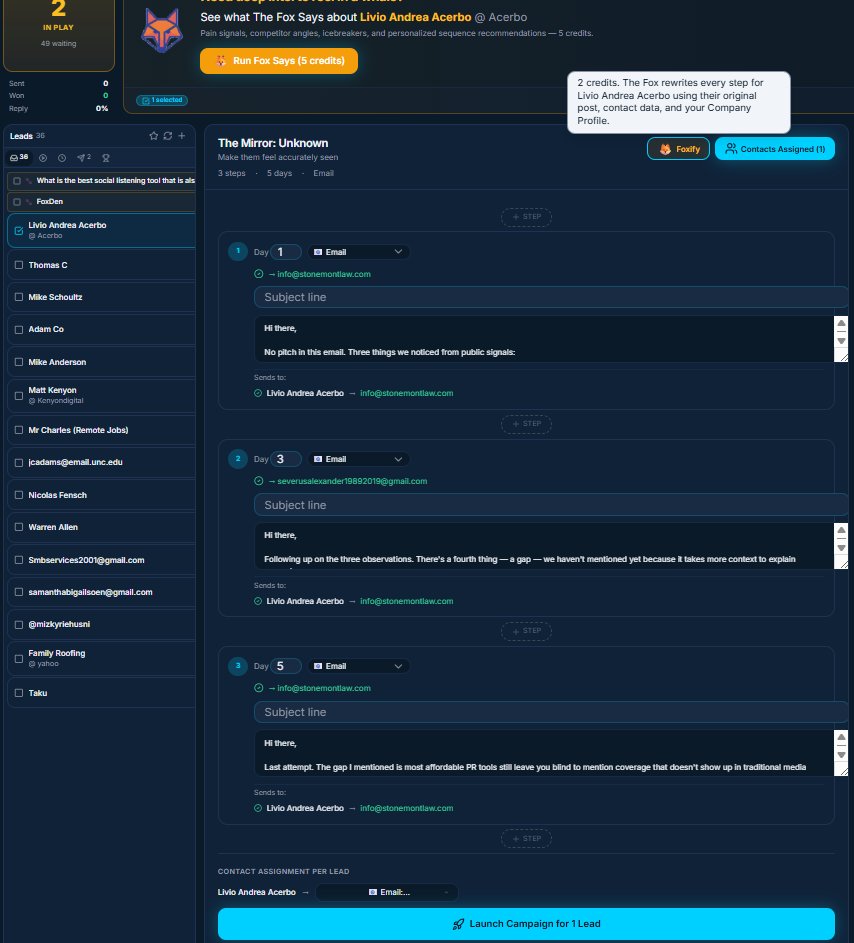This screenshot has height=943, width=854.
Task: Click the step 2 Subject line field
Action: (550, 505)
